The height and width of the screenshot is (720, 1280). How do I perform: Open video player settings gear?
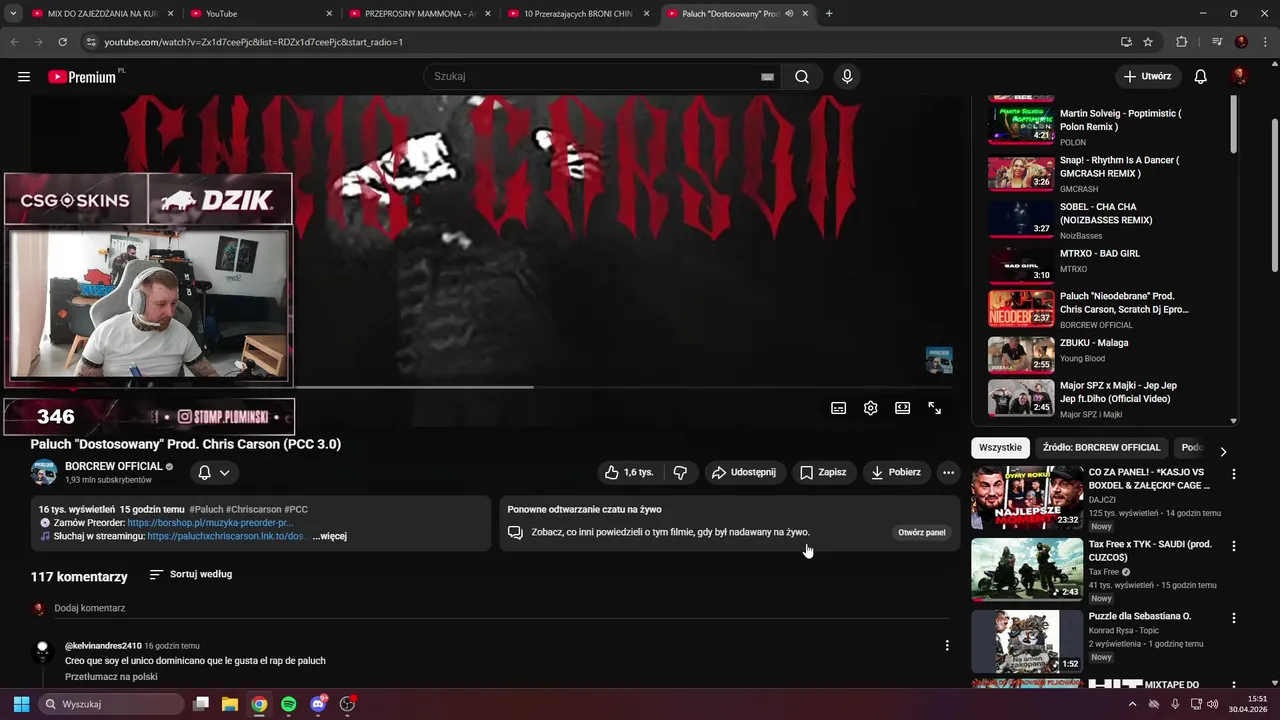pyautogui.click(x=870, y=408)
